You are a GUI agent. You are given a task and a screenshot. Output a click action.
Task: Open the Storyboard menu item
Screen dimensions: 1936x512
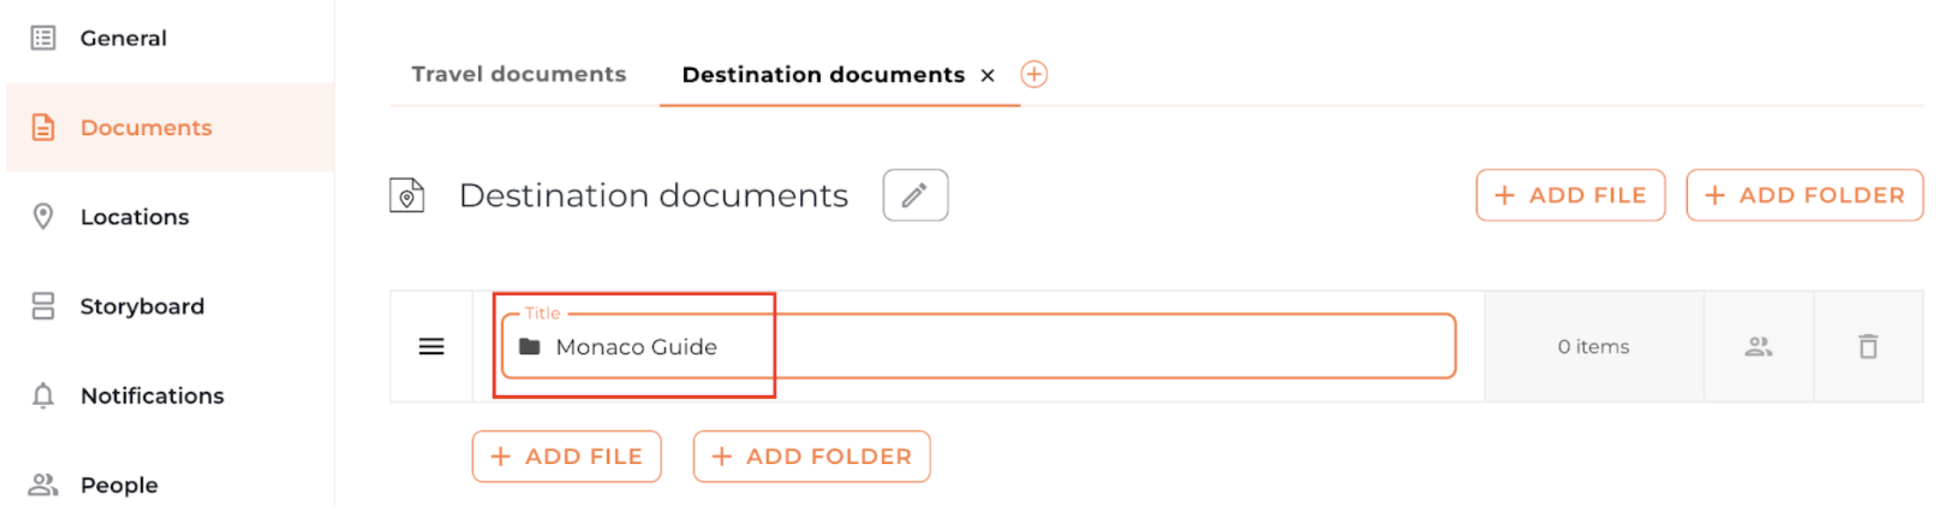(x=142, y=306)
